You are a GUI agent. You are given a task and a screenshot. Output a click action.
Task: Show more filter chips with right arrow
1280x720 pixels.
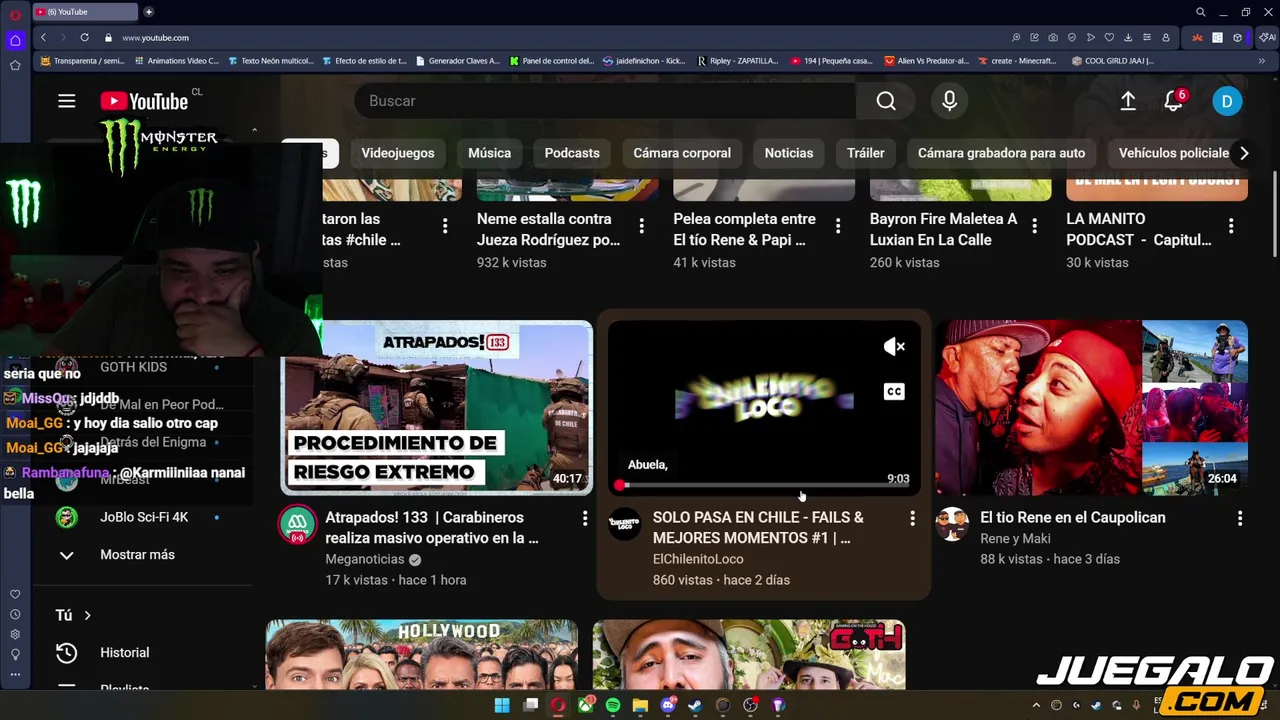click(1244, 153)
